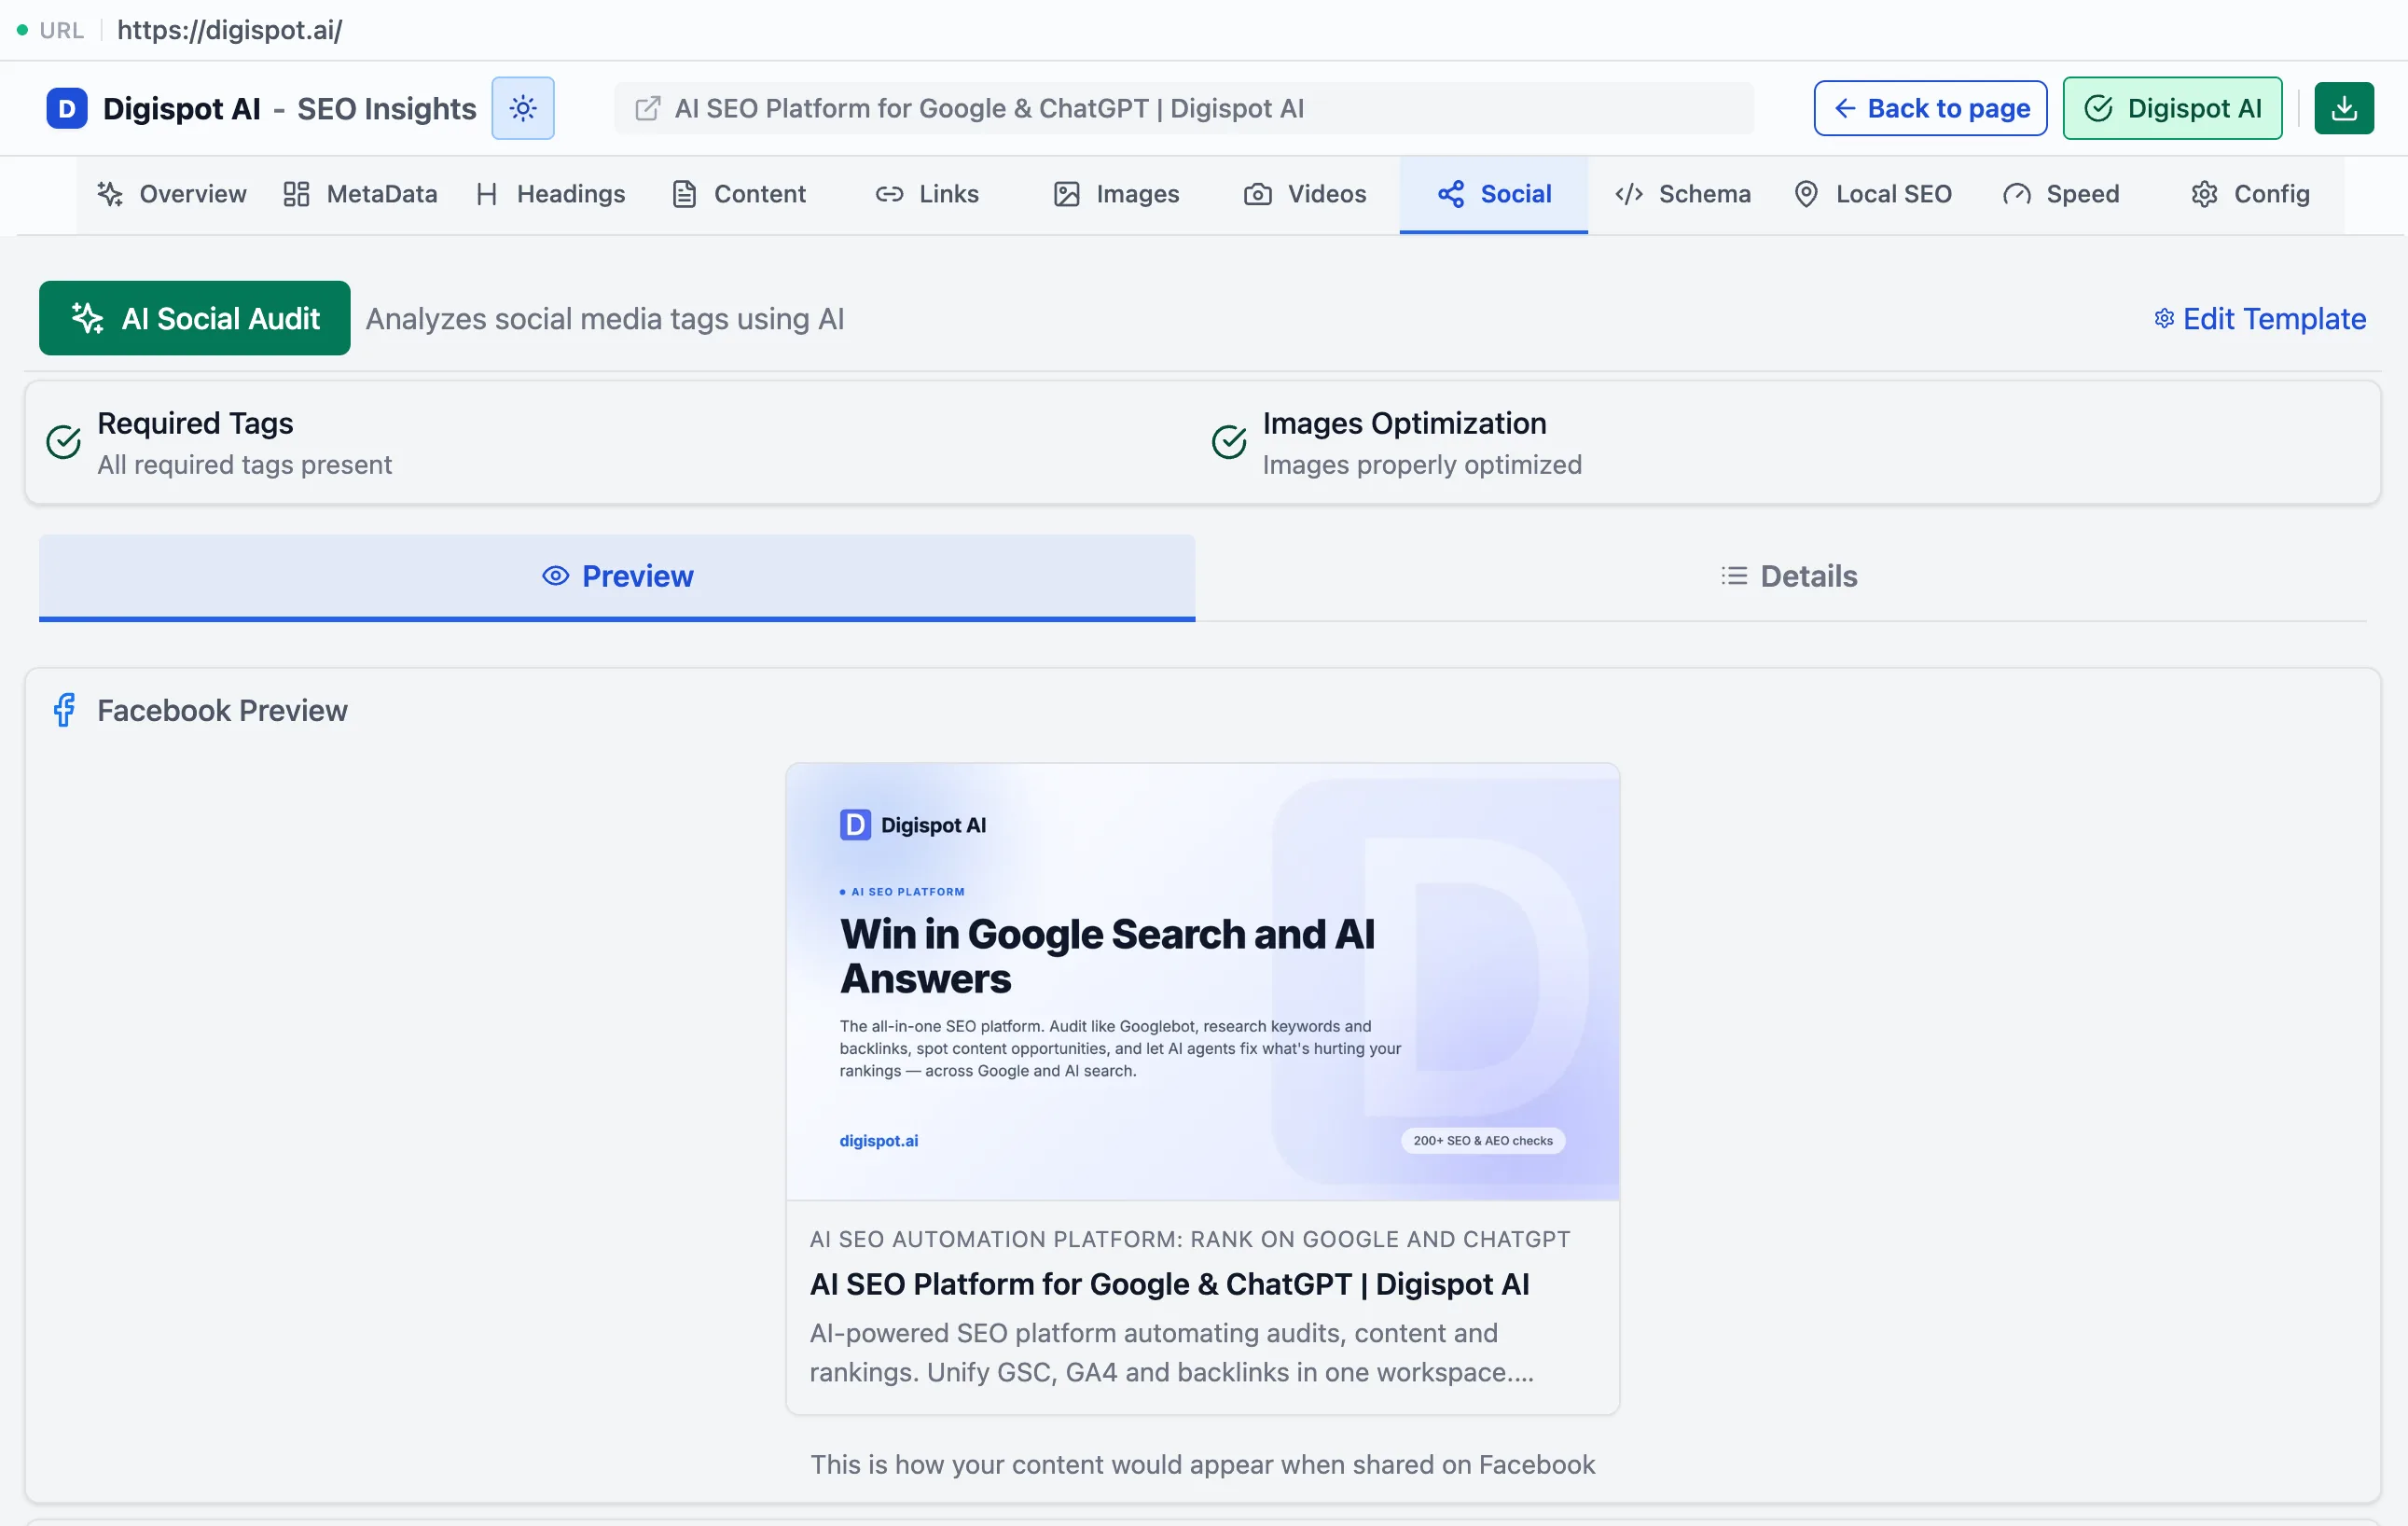
Task: Go to the Local SEO tab
Action: click(1872, 194)
